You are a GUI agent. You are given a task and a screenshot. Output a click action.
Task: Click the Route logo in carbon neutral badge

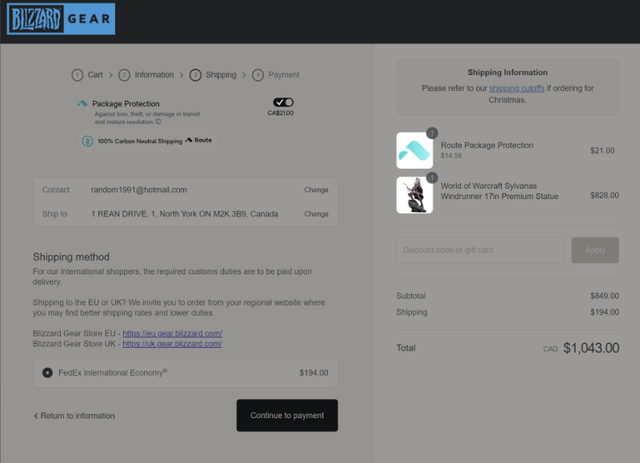(199, 140)
